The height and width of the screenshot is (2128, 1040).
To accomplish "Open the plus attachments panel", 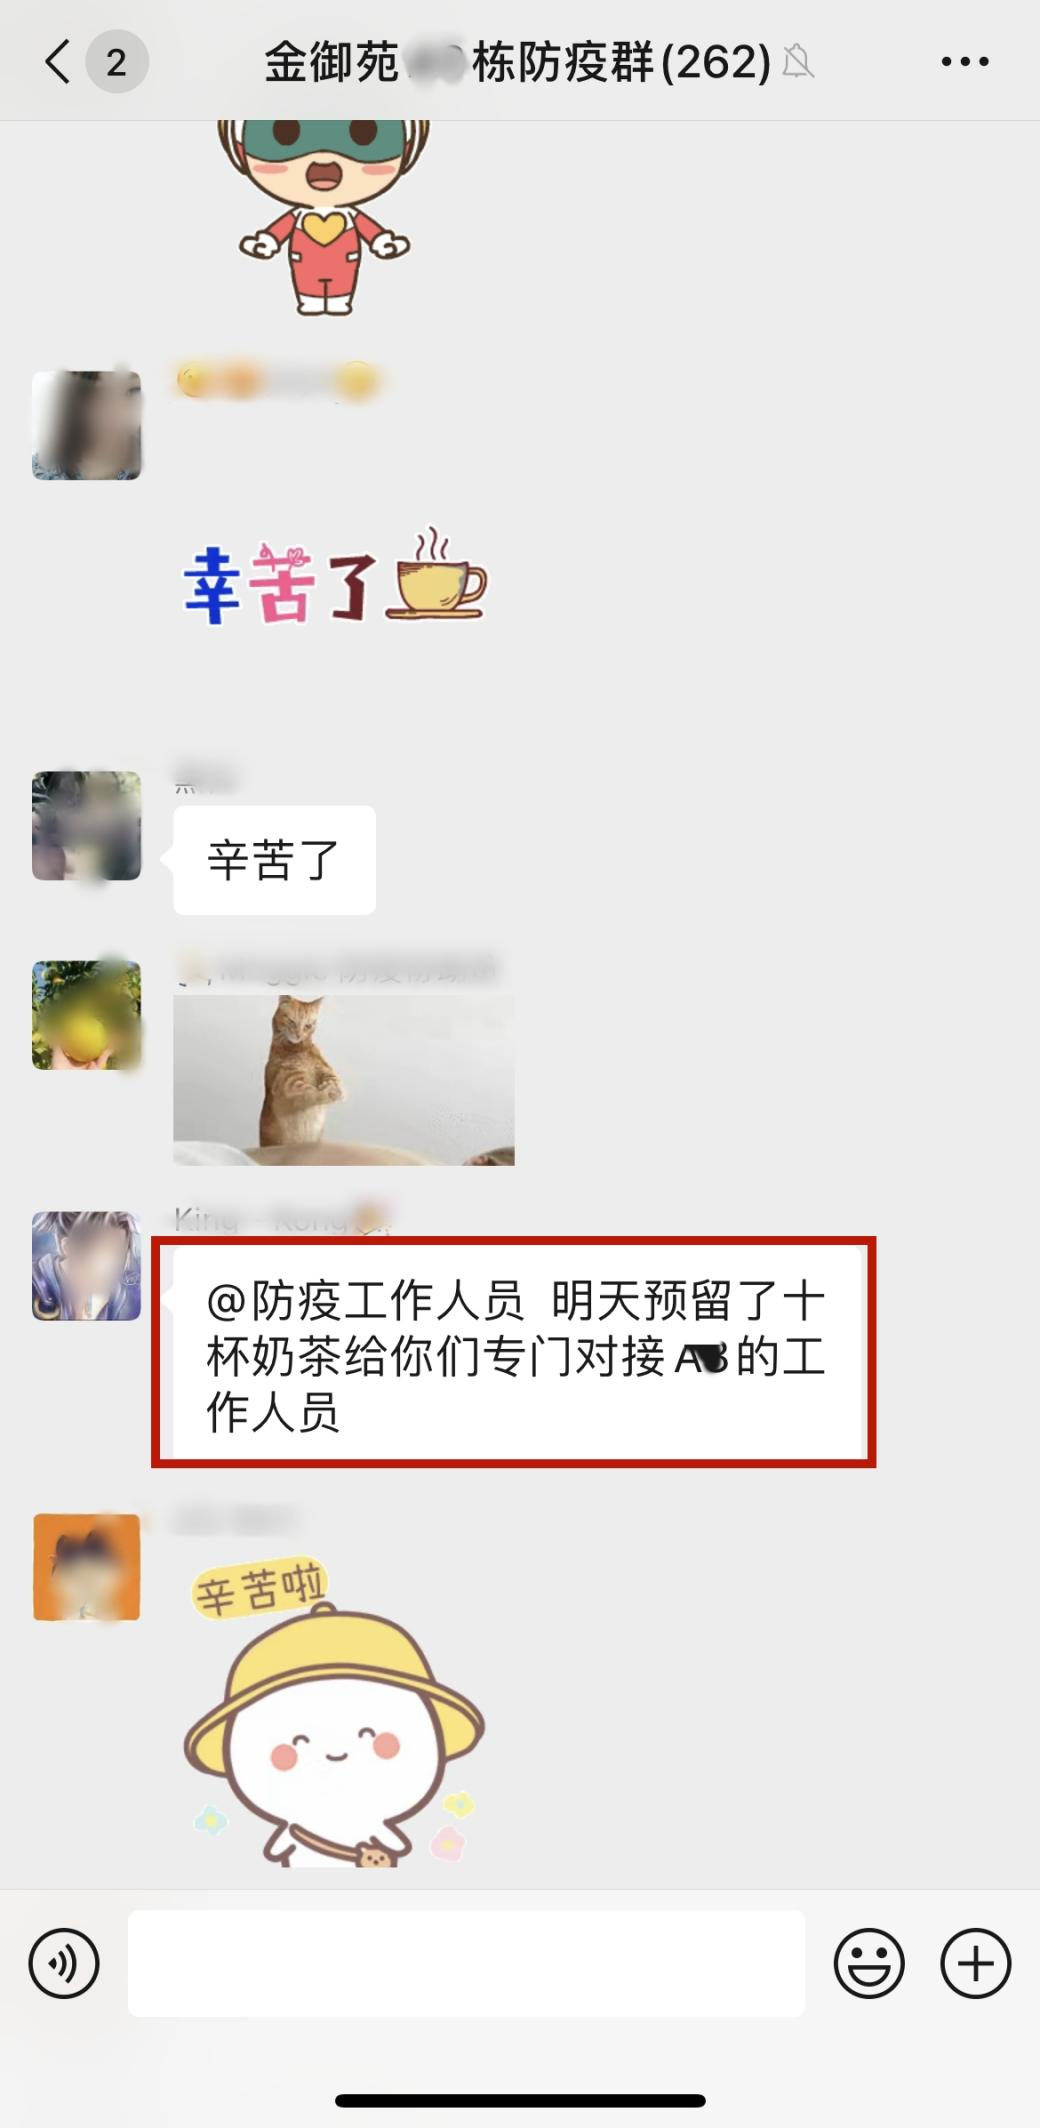I will (976, 1963).
